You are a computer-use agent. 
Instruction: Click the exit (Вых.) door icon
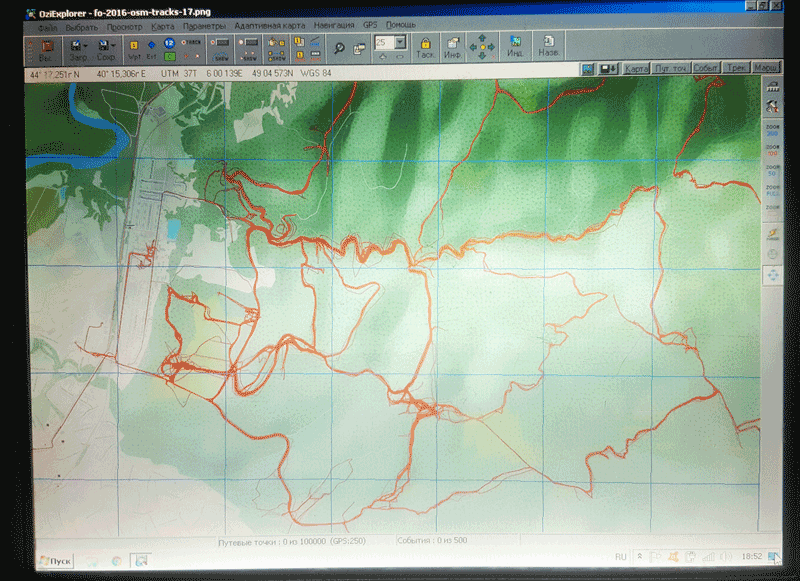point(45,46)
